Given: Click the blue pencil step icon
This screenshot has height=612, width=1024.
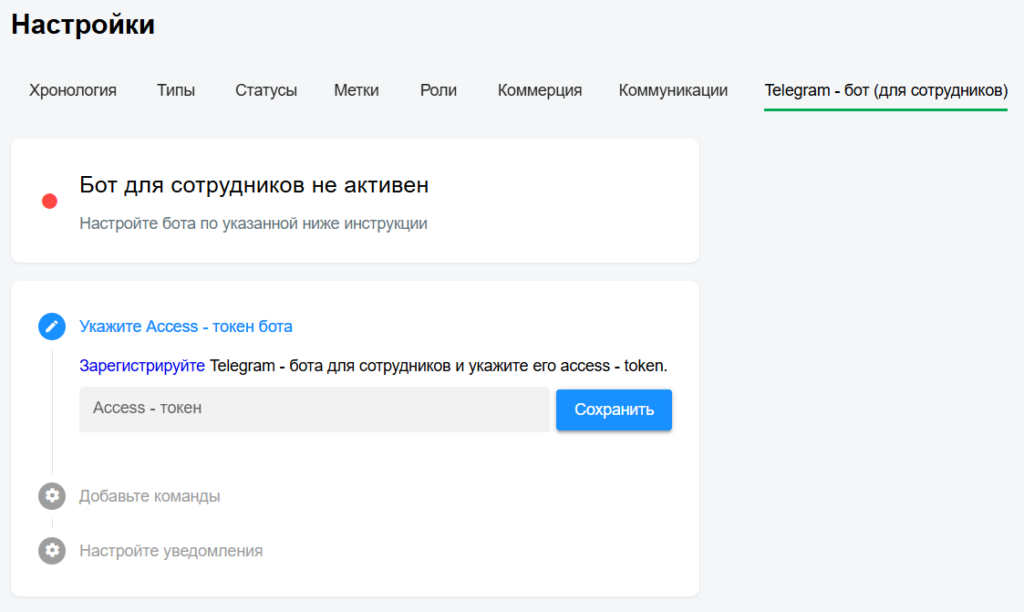Looking at the screenshot, I should (x=52, y=326).
